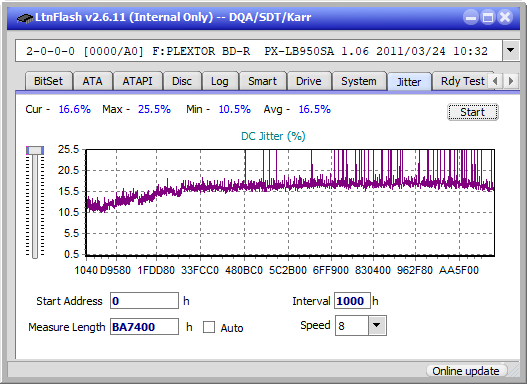The image size is (527, 384).
Task: Click the Start Address input field
Action: [x=145, y=301]
